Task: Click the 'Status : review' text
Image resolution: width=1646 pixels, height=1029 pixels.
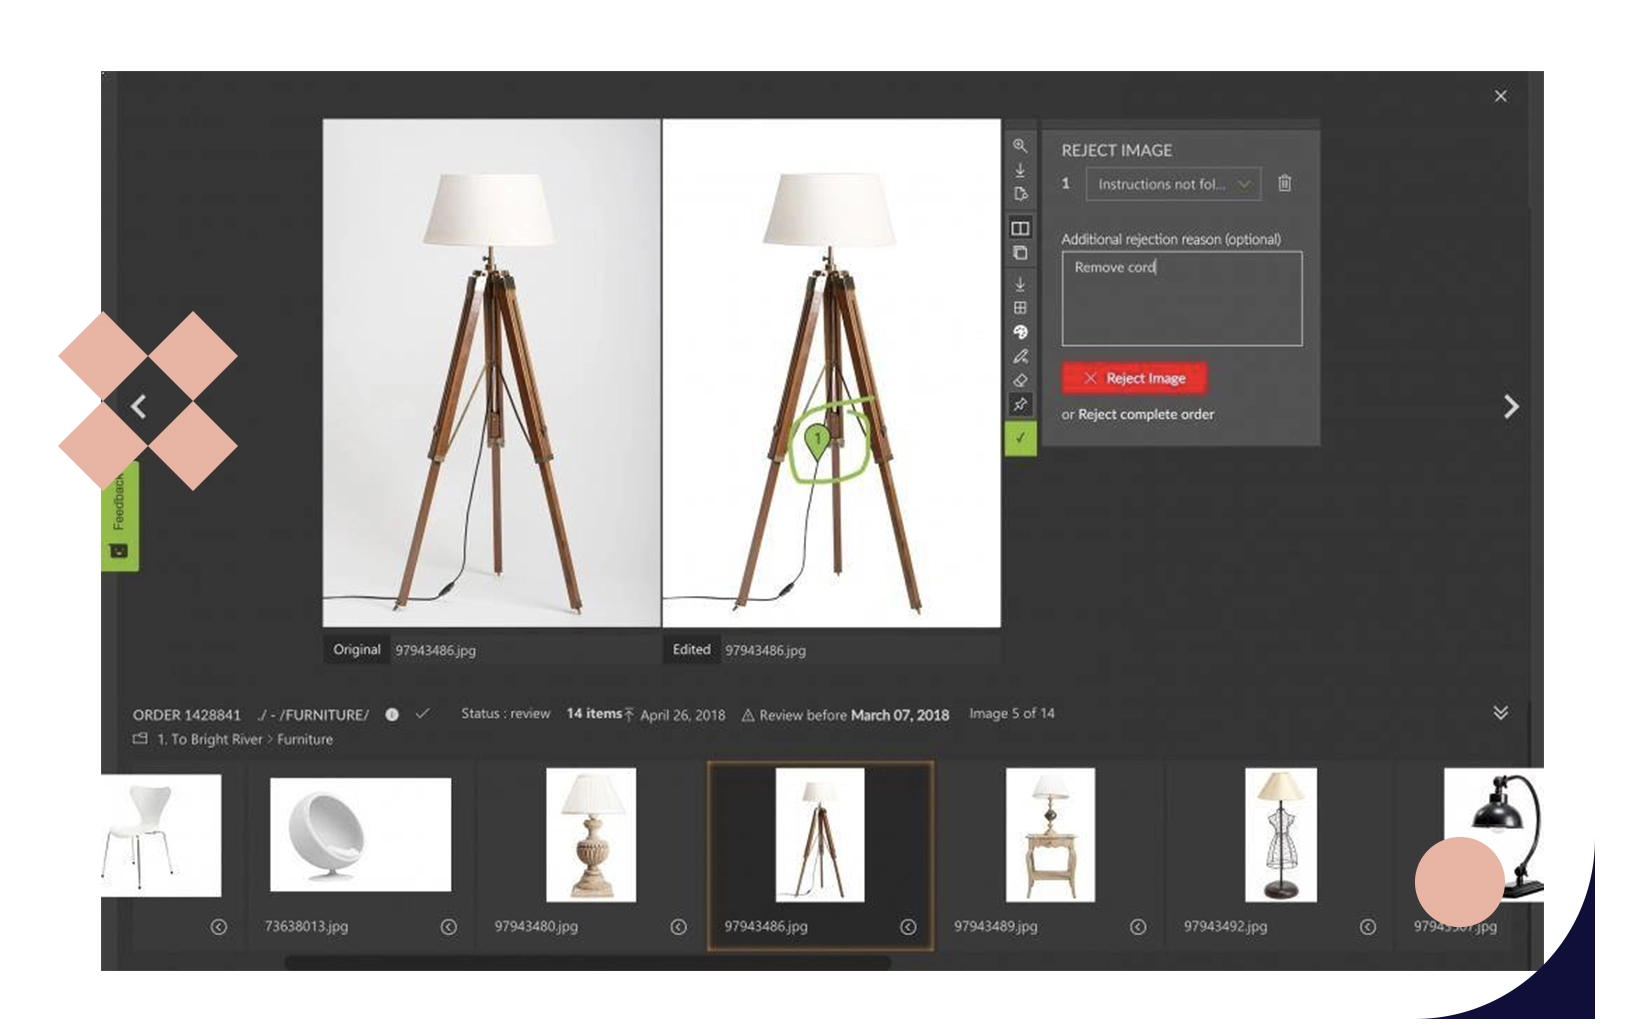Action: [506, 713]
